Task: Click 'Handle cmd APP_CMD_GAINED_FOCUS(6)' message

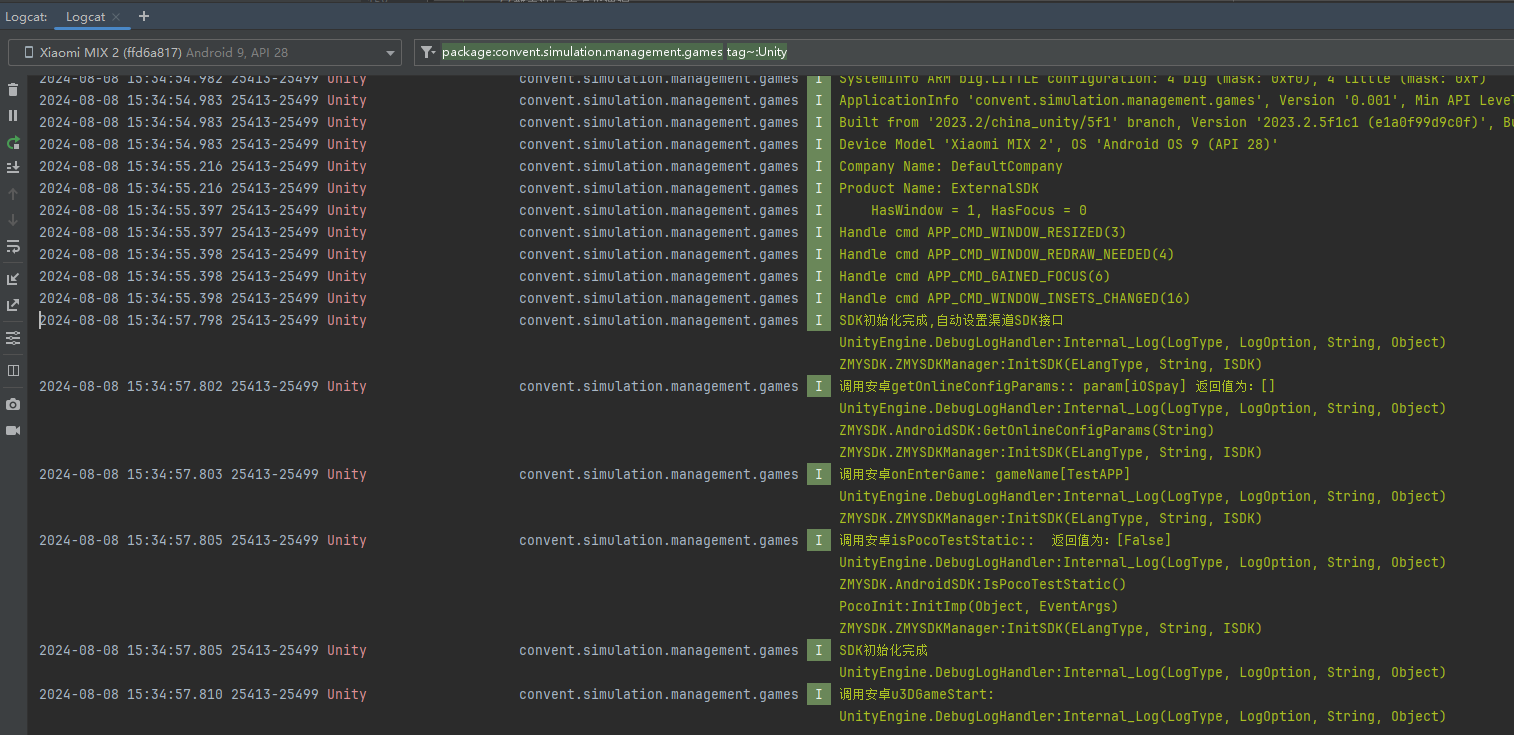Action: click(975, 276)
